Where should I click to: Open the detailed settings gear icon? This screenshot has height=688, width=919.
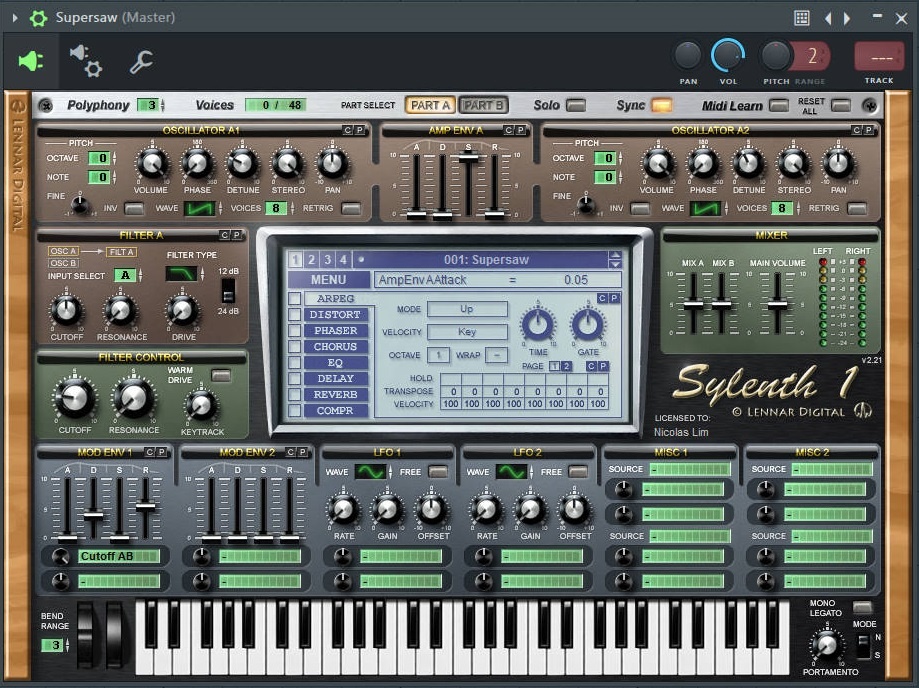click(x=88, y=62)
